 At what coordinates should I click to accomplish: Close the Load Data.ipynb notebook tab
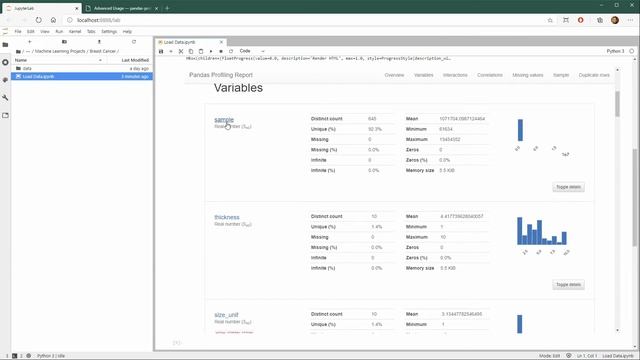(221, 42)
